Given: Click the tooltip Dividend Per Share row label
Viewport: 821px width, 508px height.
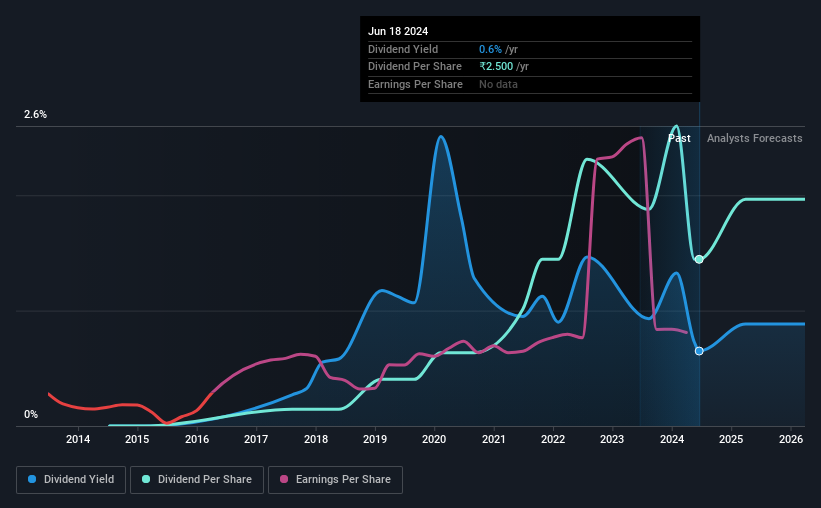Looking at the screenshot, I should (x=415, y=67).
